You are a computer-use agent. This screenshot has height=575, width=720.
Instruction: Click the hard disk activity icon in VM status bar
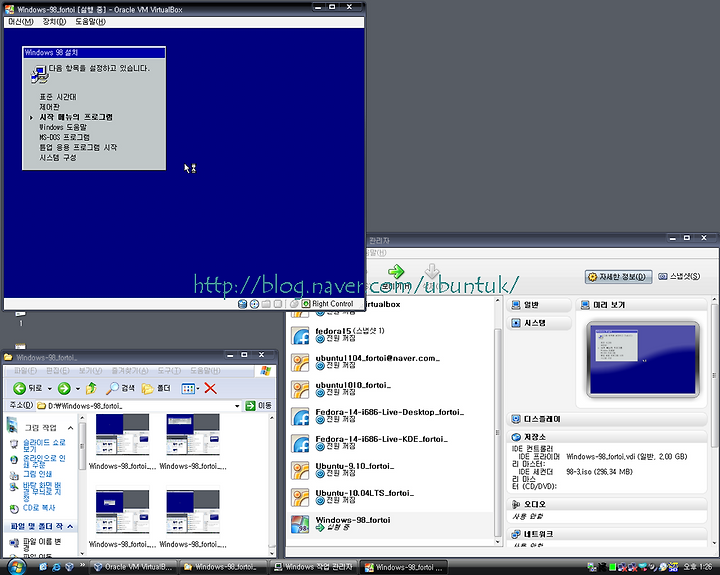(x=242, y=304)
